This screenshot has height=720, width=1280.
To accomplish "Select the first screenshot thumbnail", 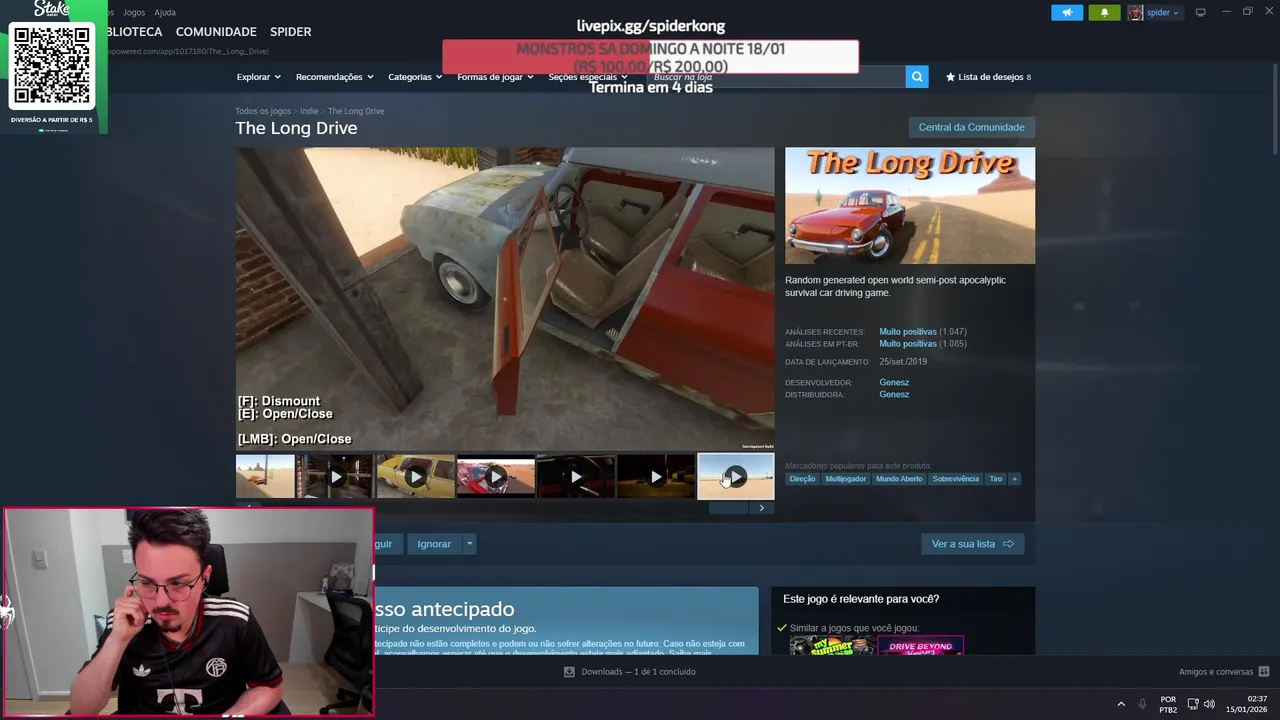I will point(265,476).
